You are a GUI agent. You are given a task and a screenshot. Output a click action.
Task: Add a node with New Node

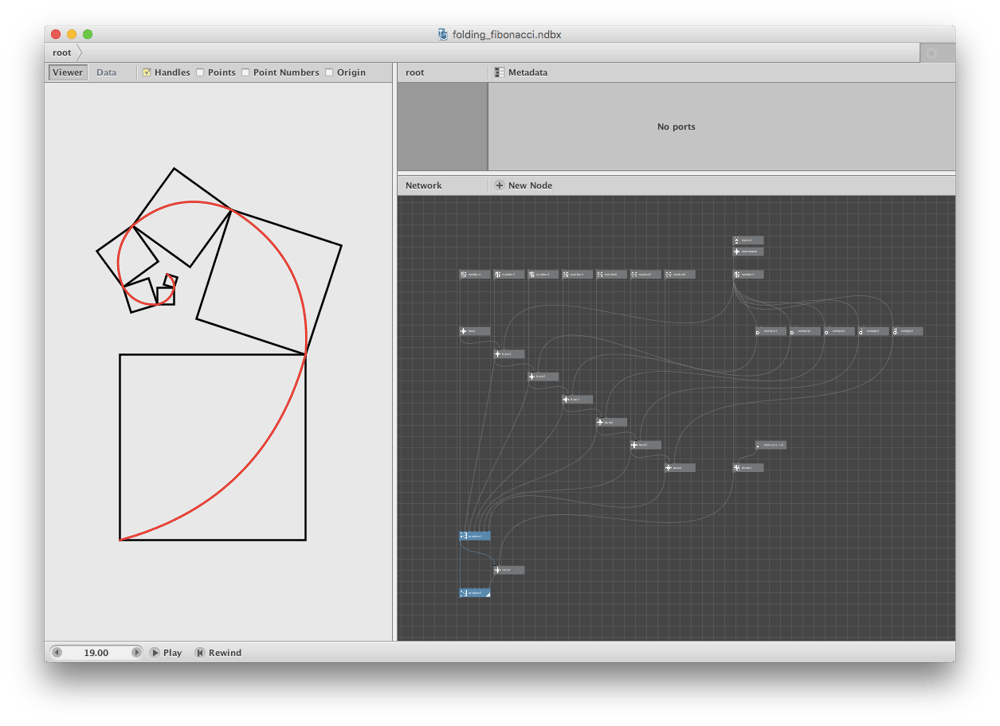click(x=524, y=186)
